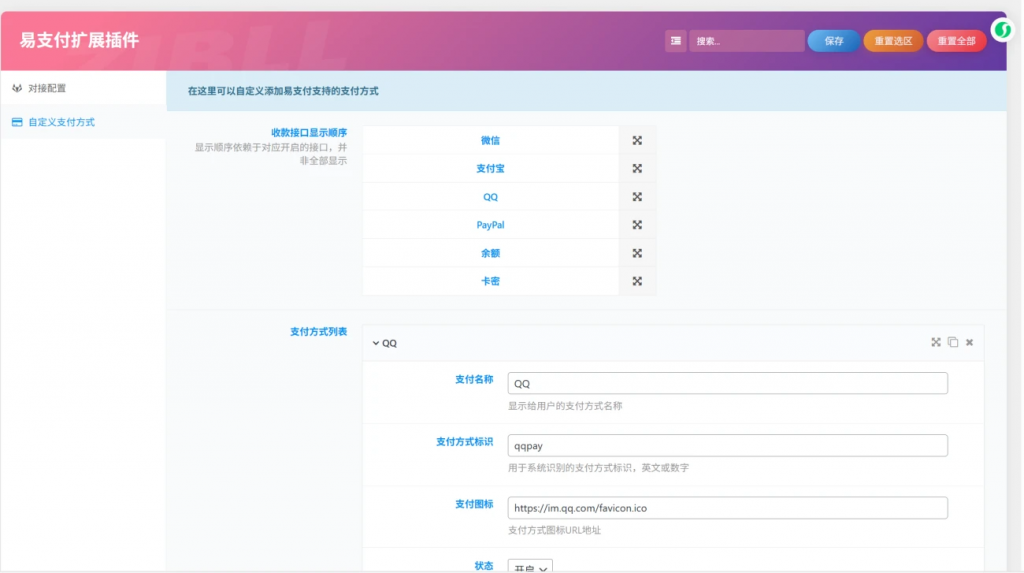
Task: Select the 自定义支付方式 sidebar tab
Action: [61, 122]
